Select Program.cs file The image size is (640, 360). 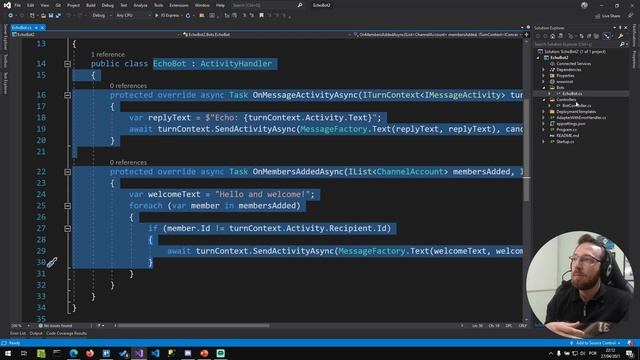click(567, 129)
